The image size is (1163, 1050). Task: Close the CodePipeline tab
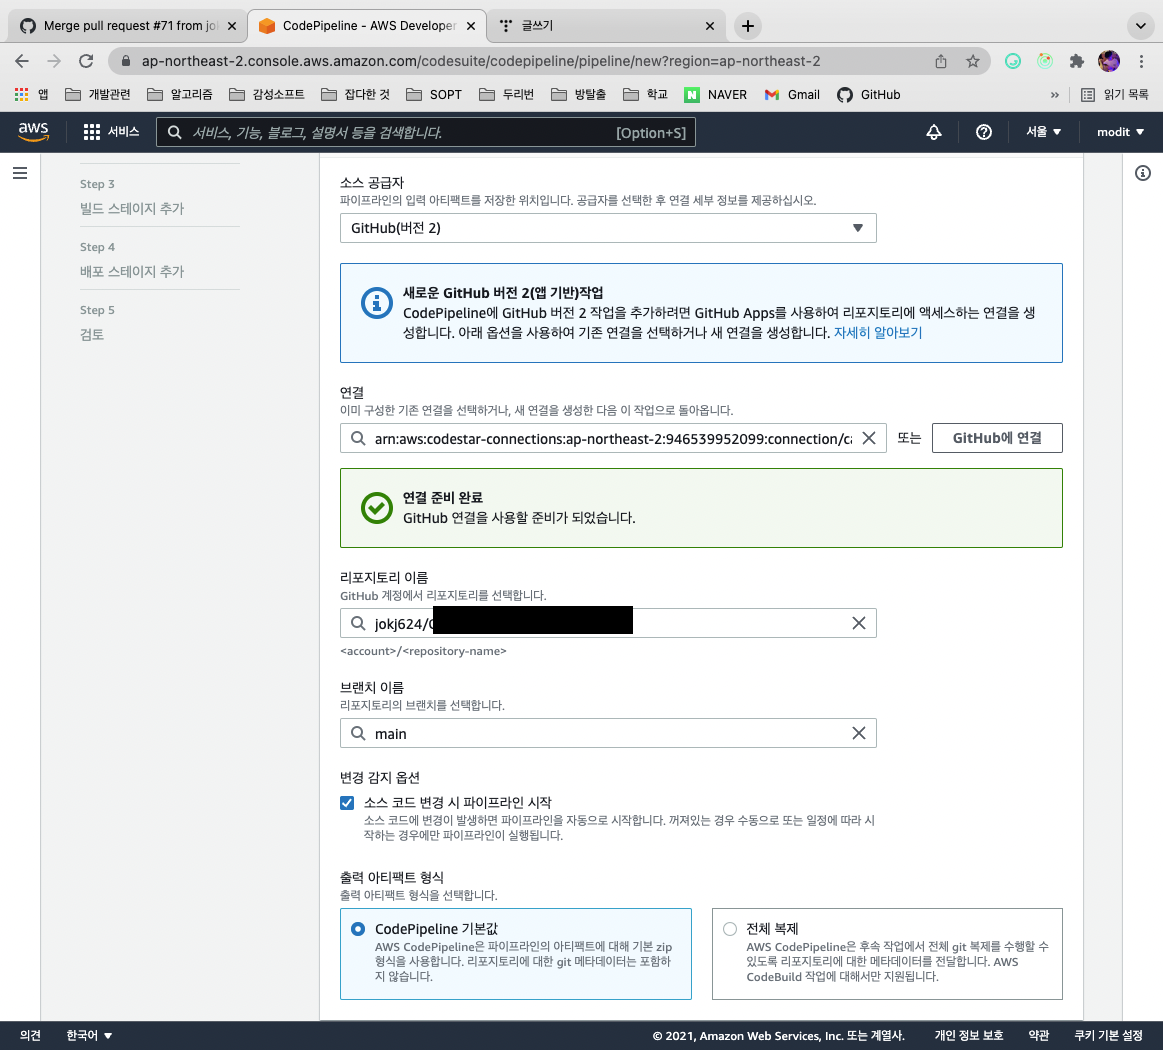(x=471, y=26)
